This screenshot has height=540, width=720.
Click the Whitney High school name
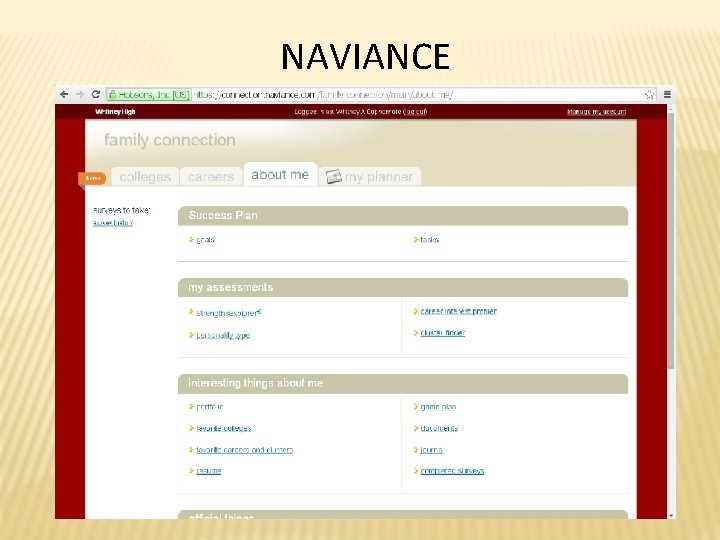pyautogui.click(x=115, y=112)
